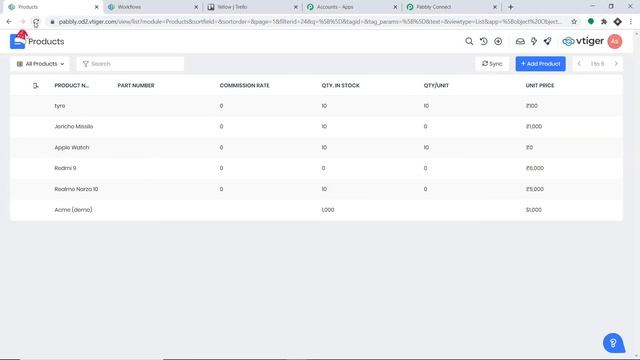Switch to the Workflows browser tab
The height and width of the screenshot is (360, 640).
click(x=153, y=7)
